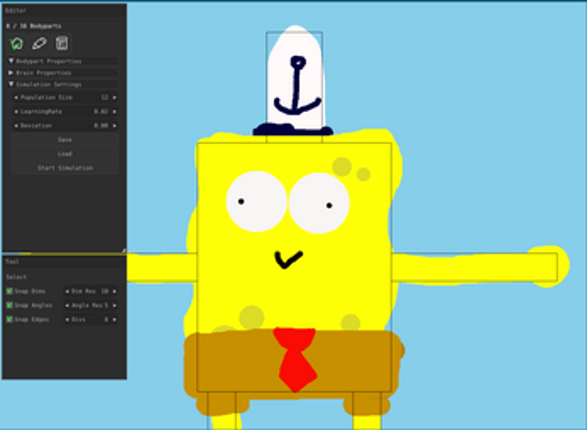
Task: Increase Deviation with right arrow
Action: click(115, 126)
